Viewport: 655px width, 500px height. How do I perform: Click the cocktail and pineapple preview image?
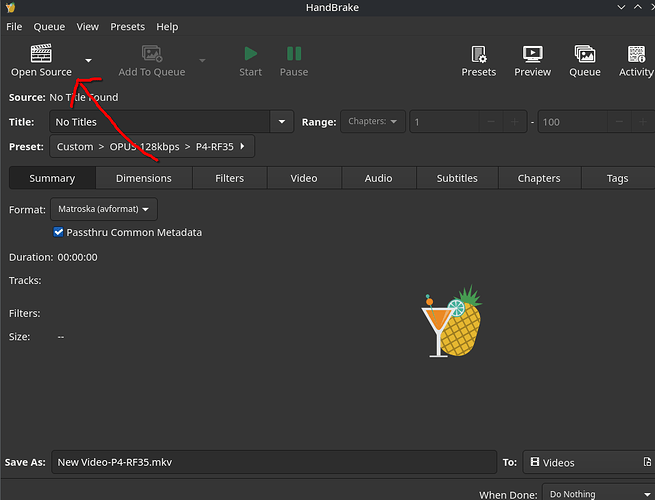click(x=452, y=321)
